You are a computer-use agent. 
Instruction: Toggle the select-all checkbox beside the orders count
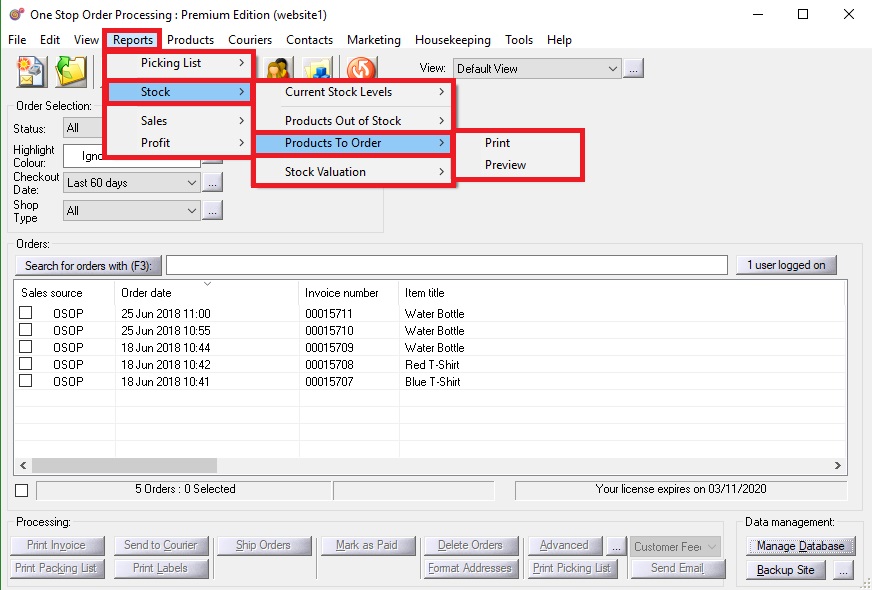pyautogui.click(x=22, y=490)
